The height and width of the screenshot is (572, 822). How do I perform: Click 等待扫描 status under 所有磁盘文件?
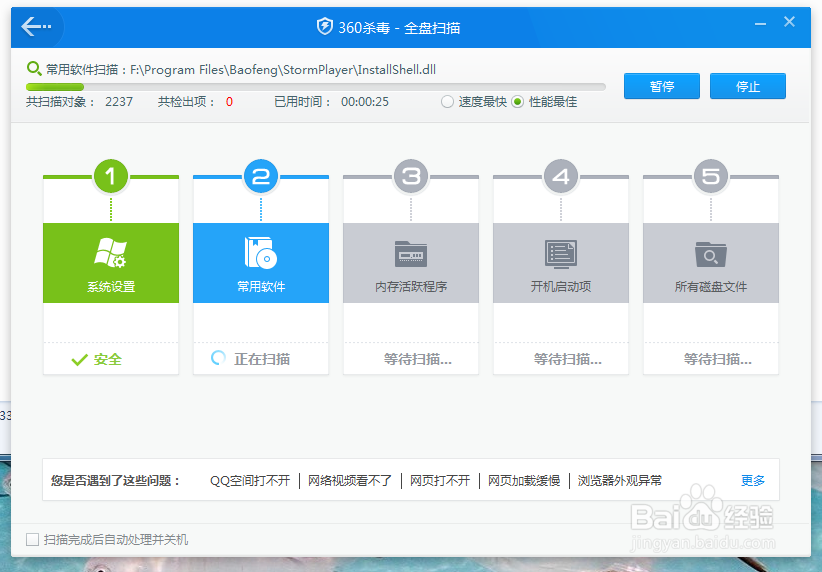tap(717, 359)
